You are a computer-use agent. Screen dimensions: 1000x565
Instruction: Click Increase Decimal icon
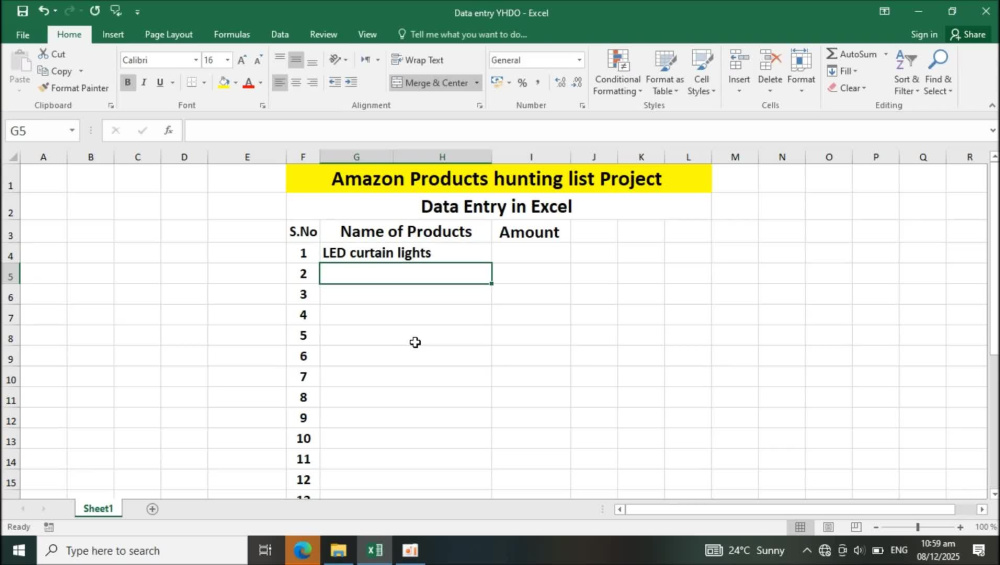[x=560, y=82]
